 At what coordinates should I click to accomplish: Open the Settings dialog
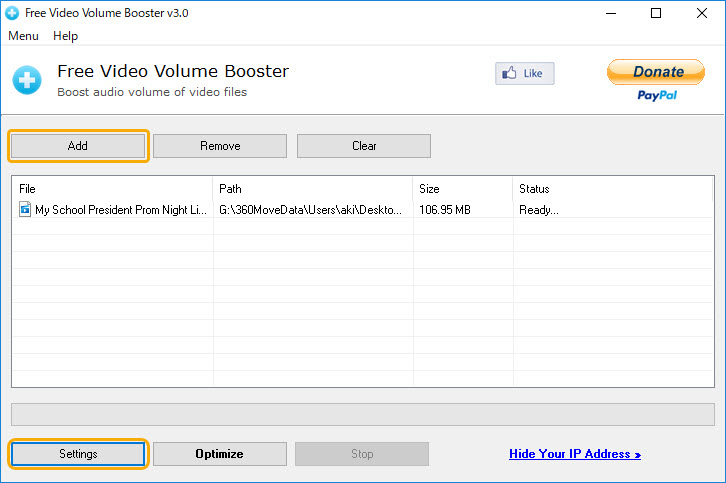pos(78,454)
